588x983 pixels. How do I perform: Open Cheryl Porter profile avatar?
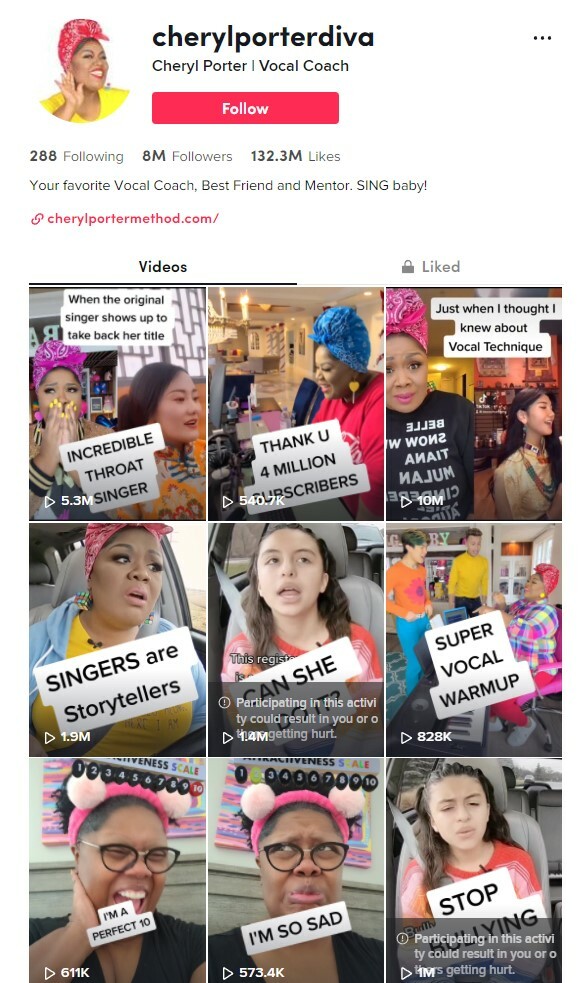[84, 70]
